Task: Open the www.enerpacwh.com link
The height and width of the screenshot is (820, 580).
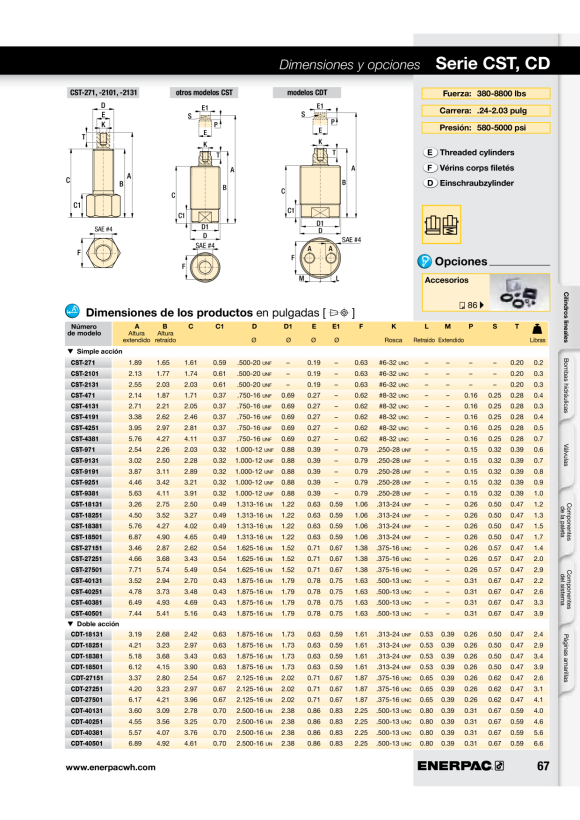Action: tap(110, 767)
